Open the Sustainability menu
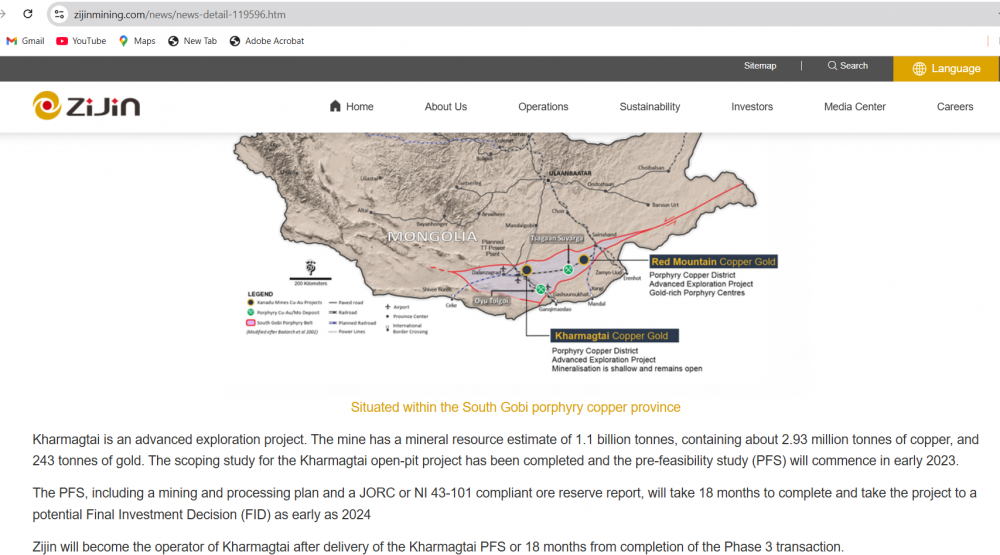 click(649, 107)
